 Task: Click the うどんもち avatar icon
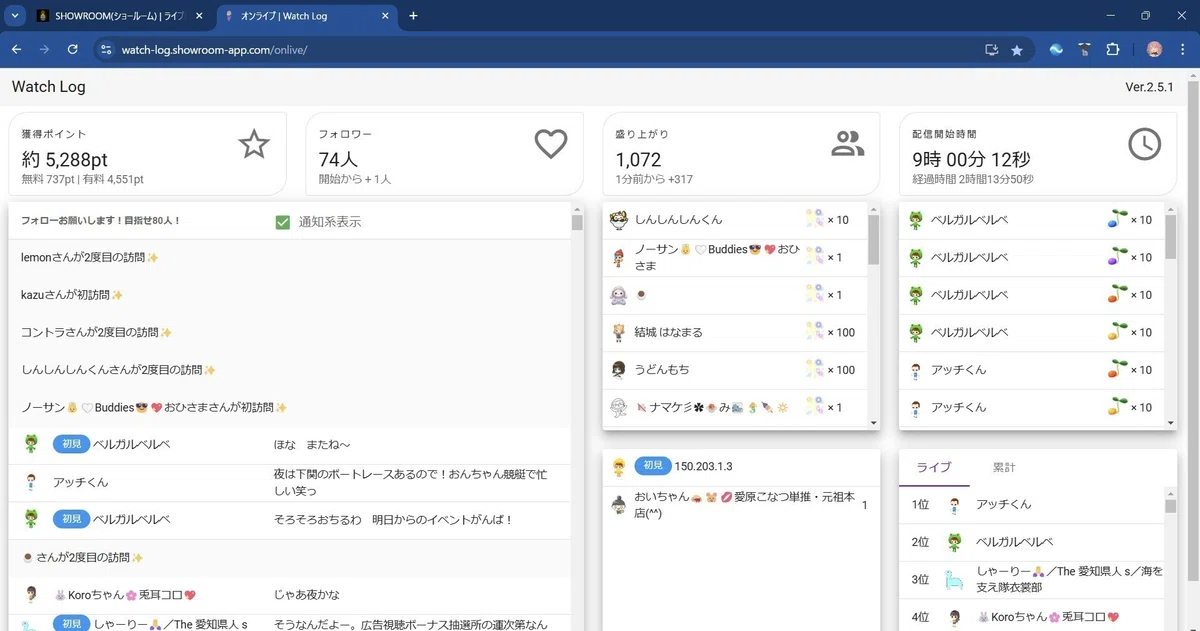(x=618, y=370)
